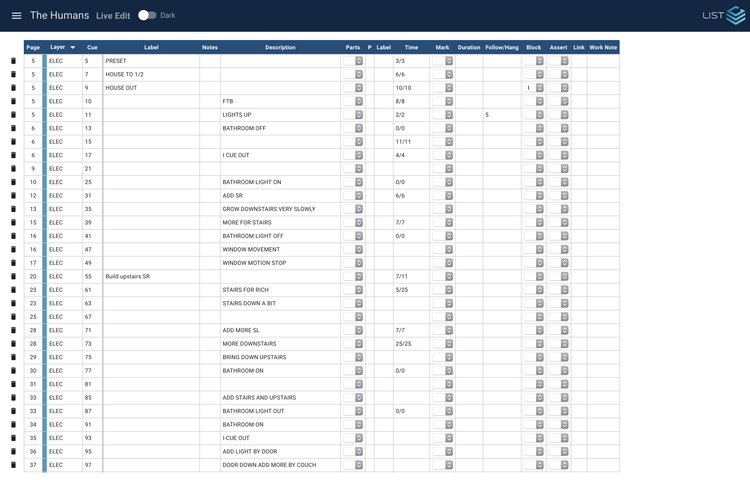Delete the cue 5 PRESET row
This screenshot has height=480, width=750.
point(13,61)
